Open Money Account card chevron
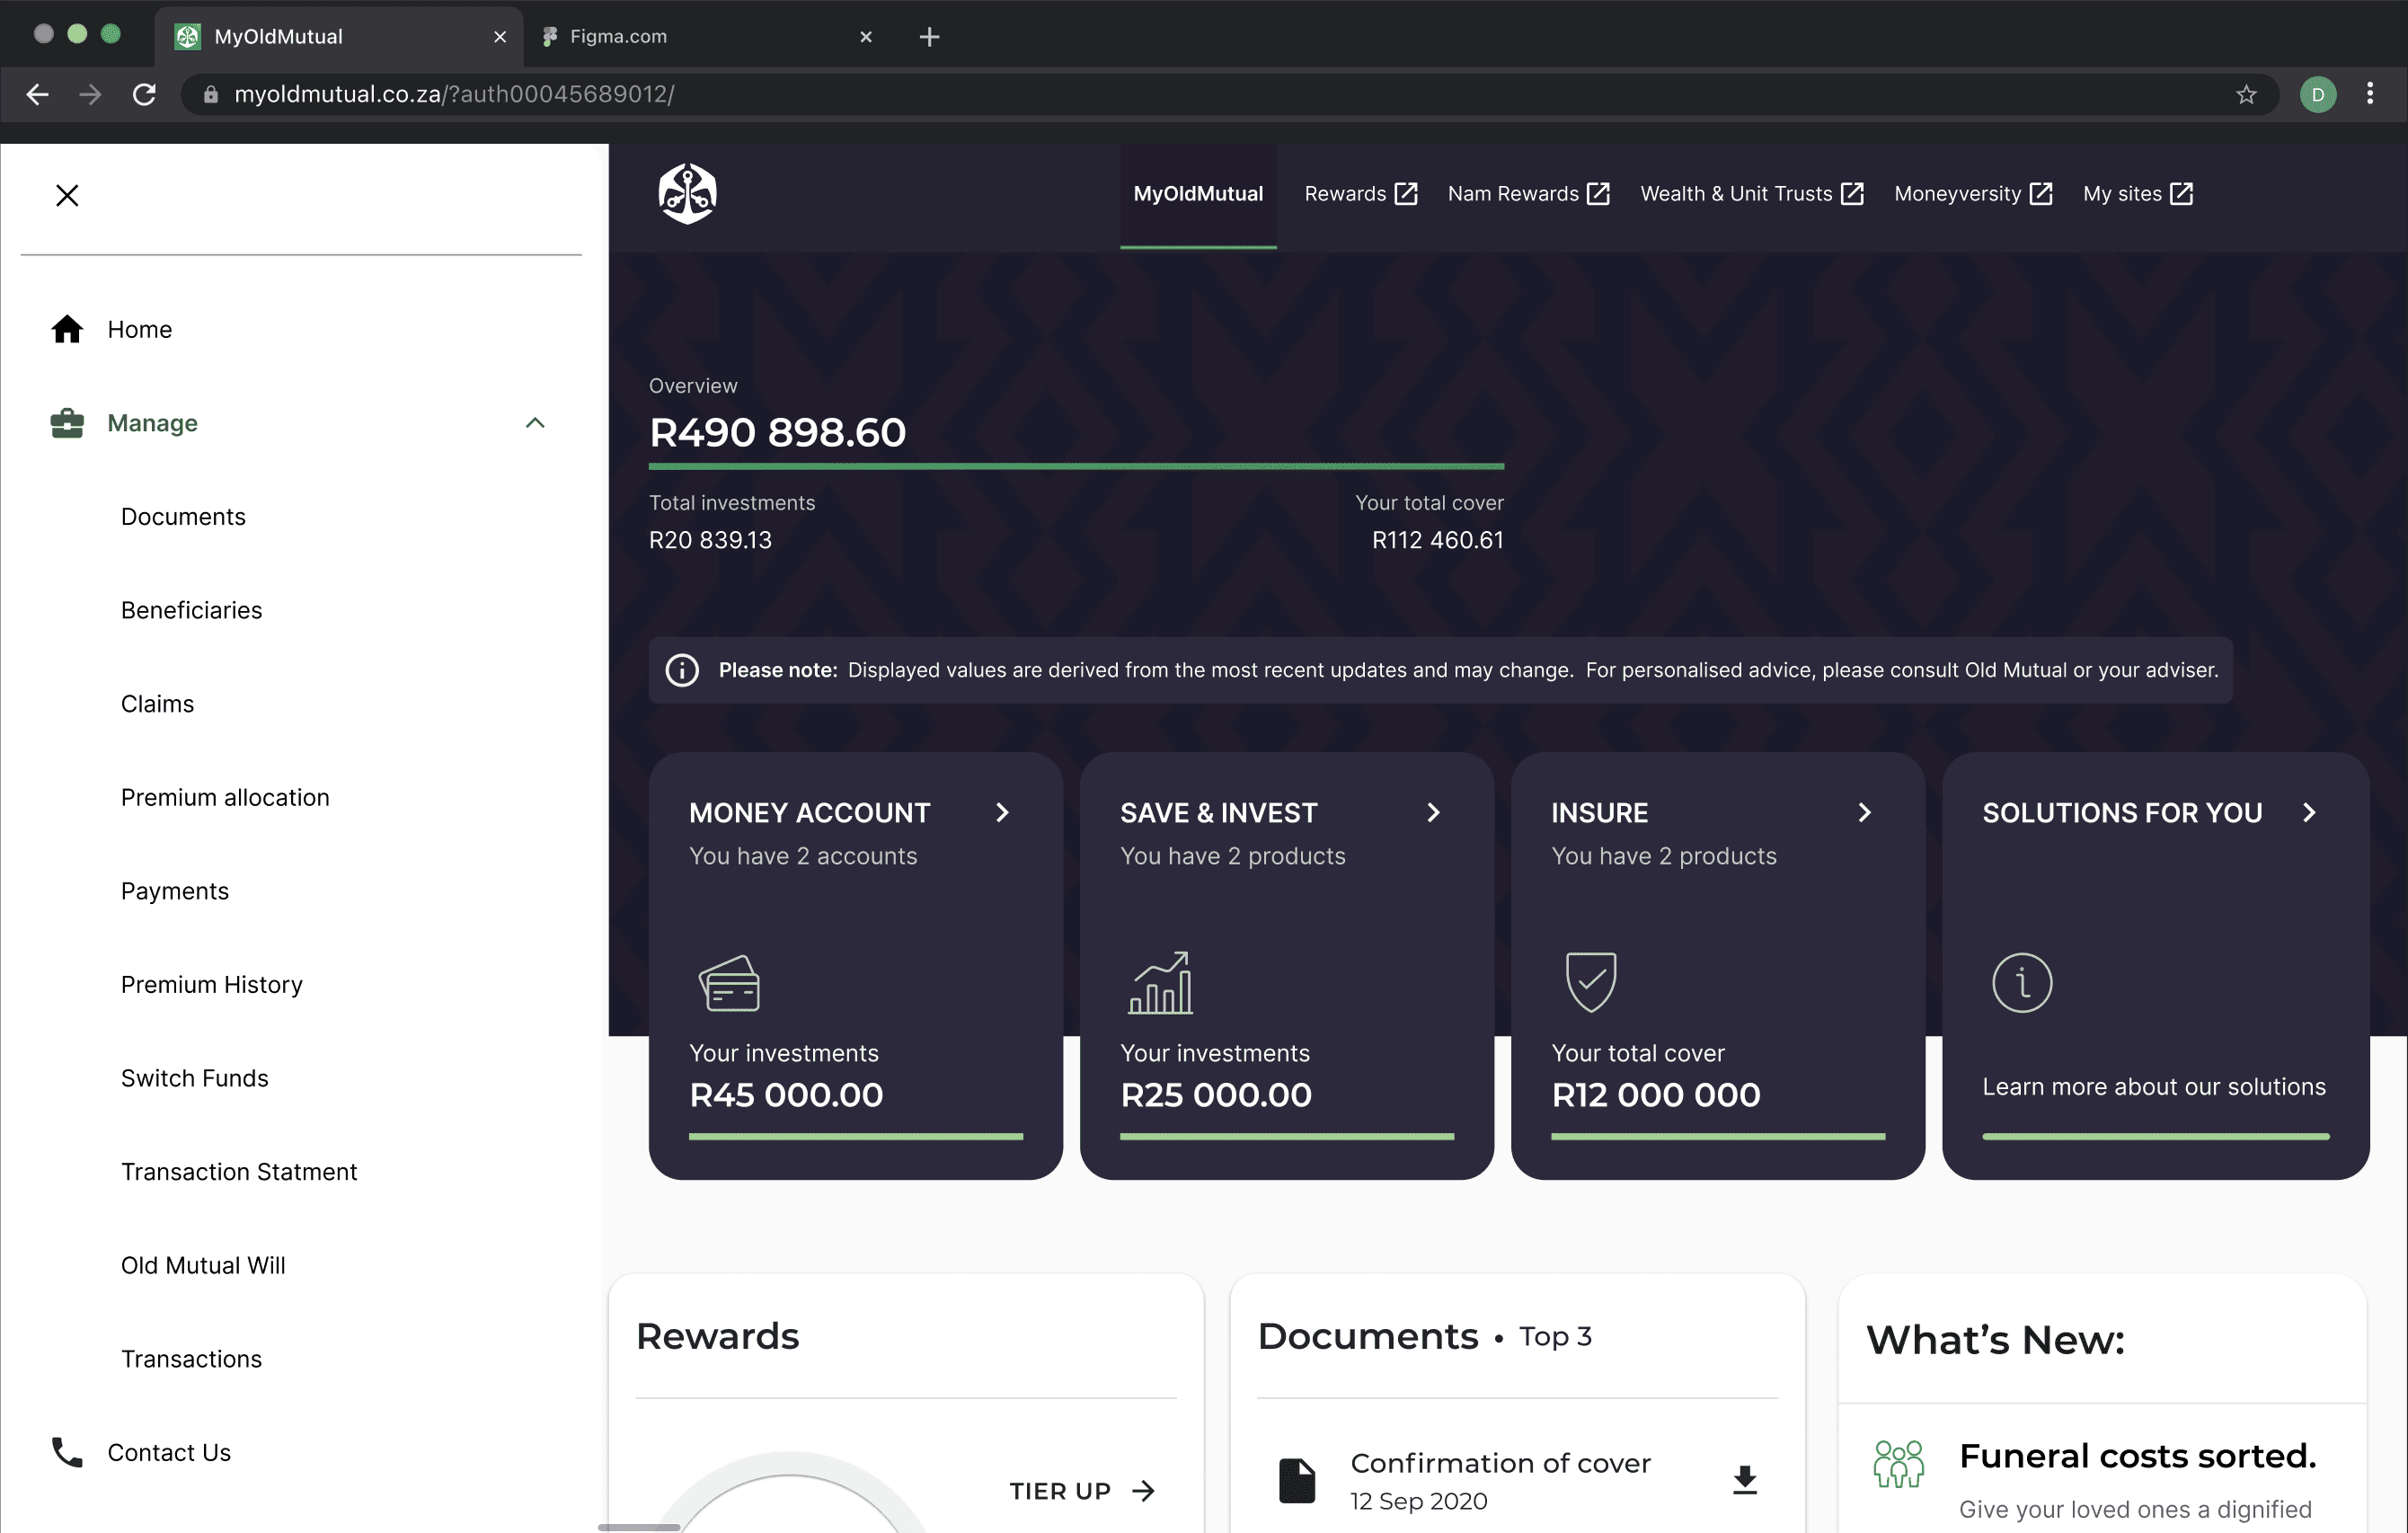Viewport: 2408px width, 1533px height. tap(1002, 813)
